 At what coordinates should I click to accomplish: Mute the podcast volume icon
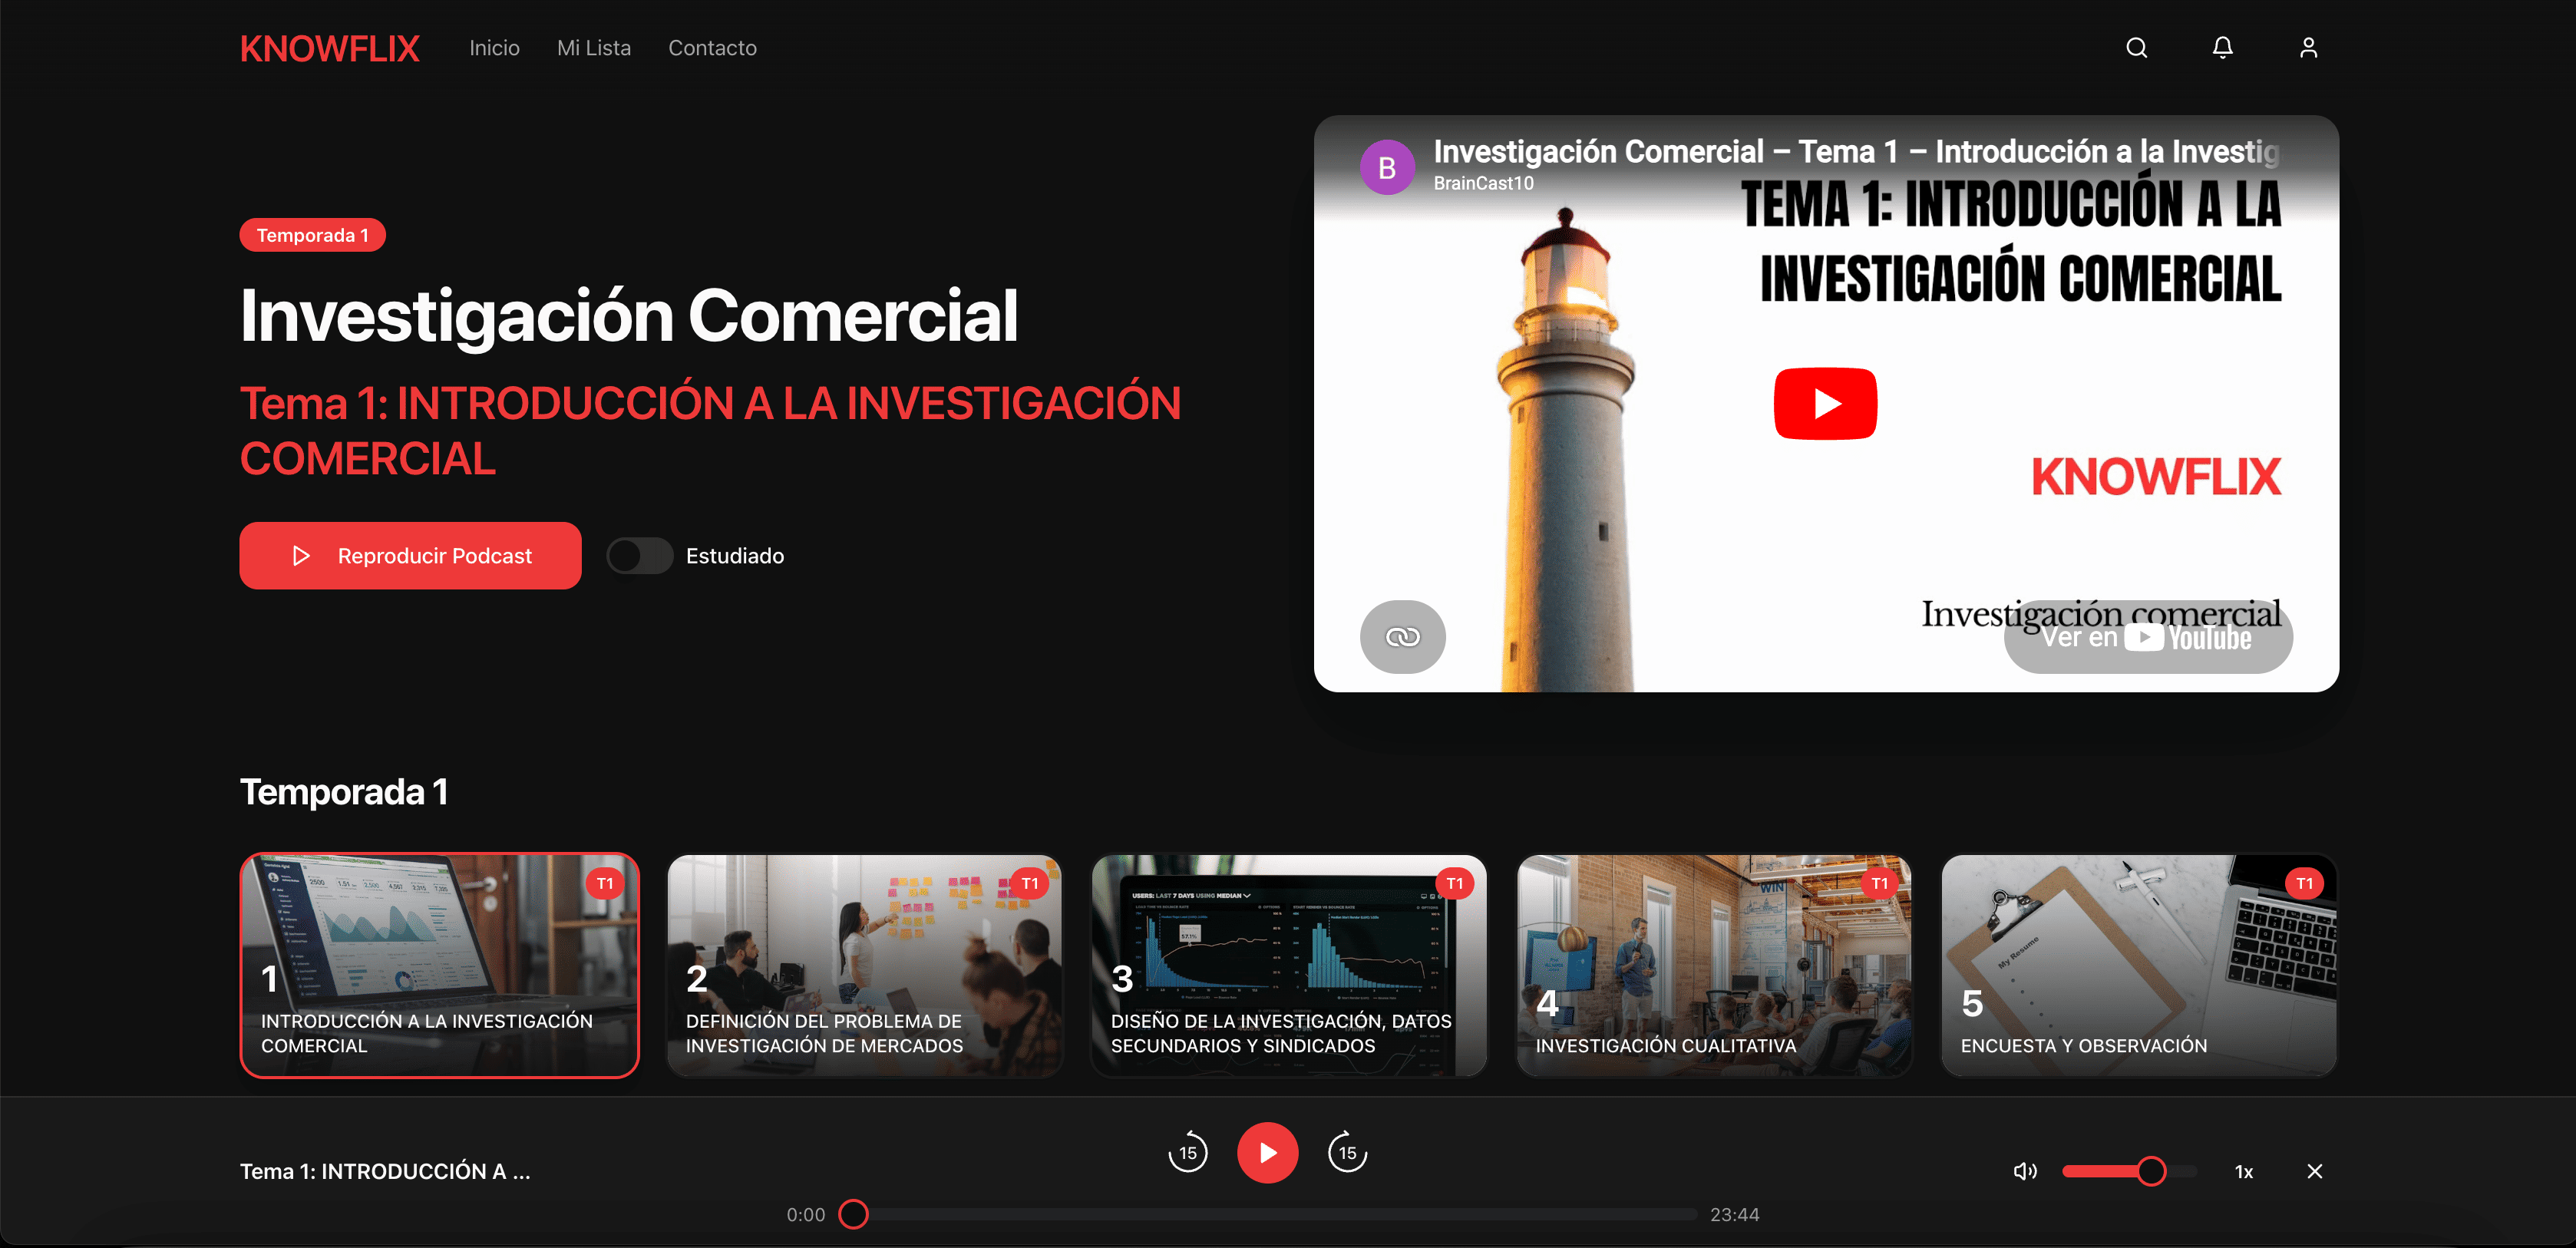point(2025,1171)
